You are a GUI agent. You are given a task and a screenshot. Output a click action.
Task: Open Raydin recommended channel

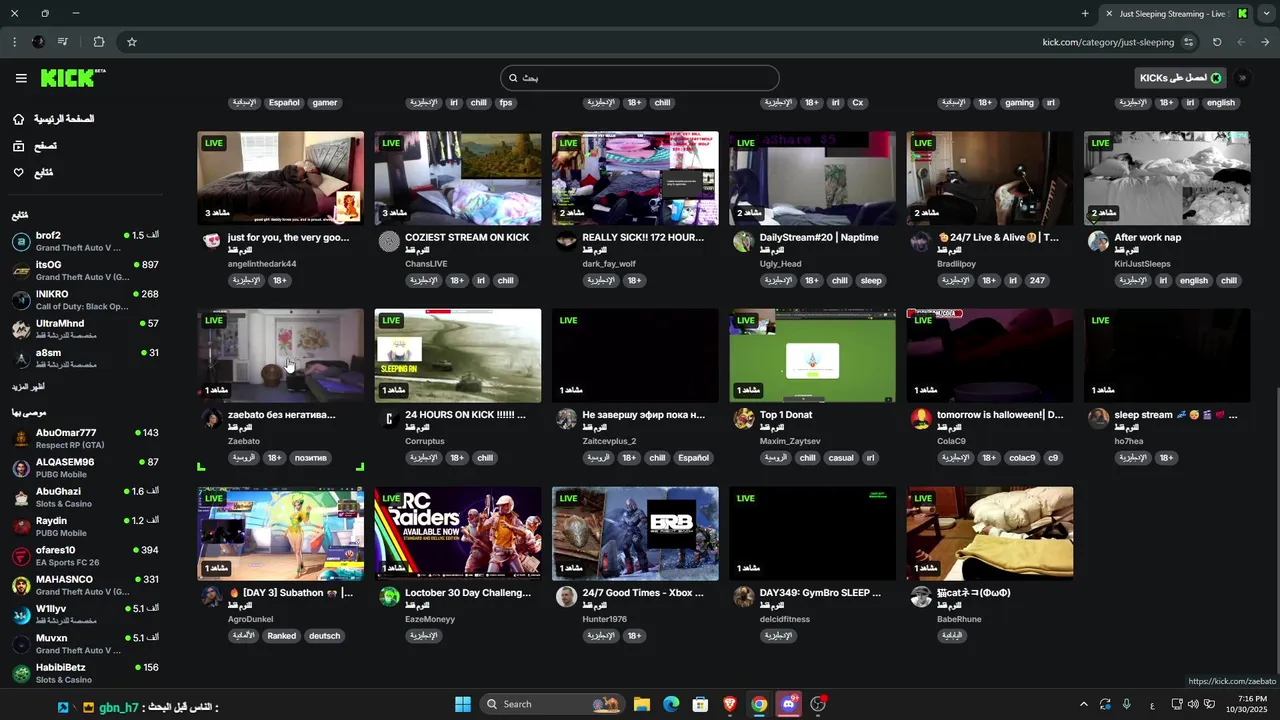[85, 526]
